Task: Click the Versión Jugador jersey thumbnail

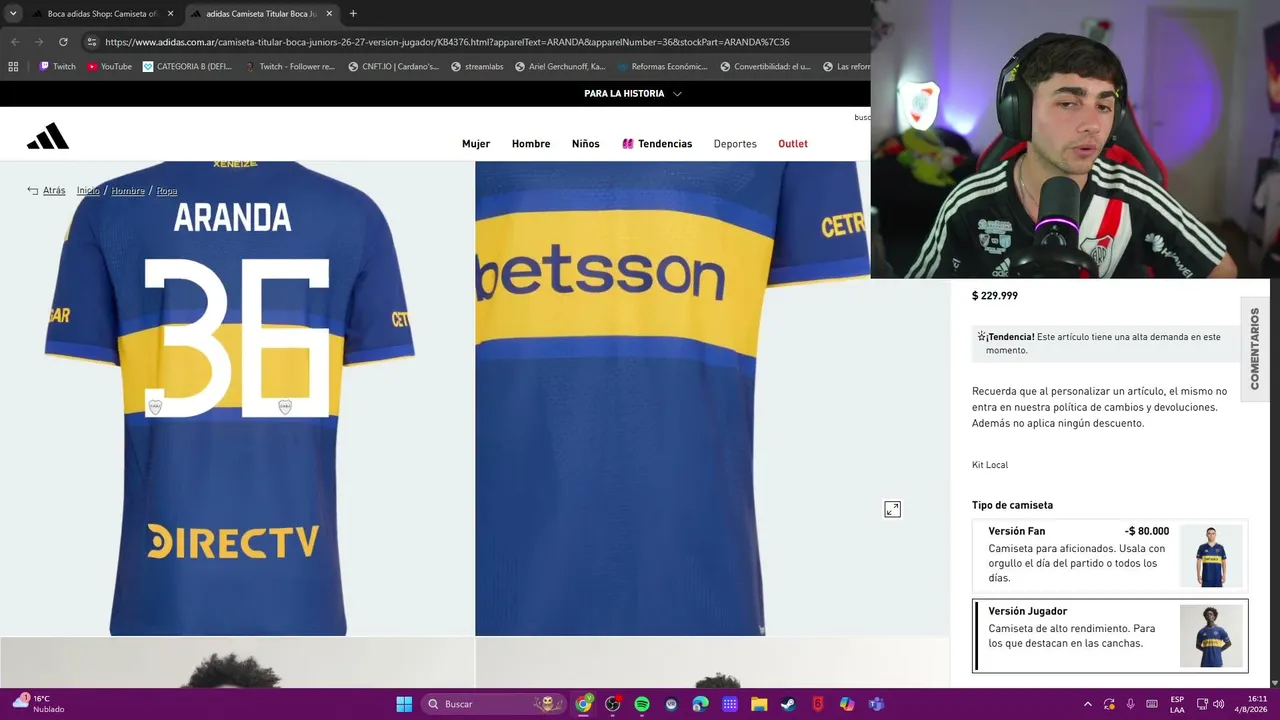Action: click(x=1211, y=636)
